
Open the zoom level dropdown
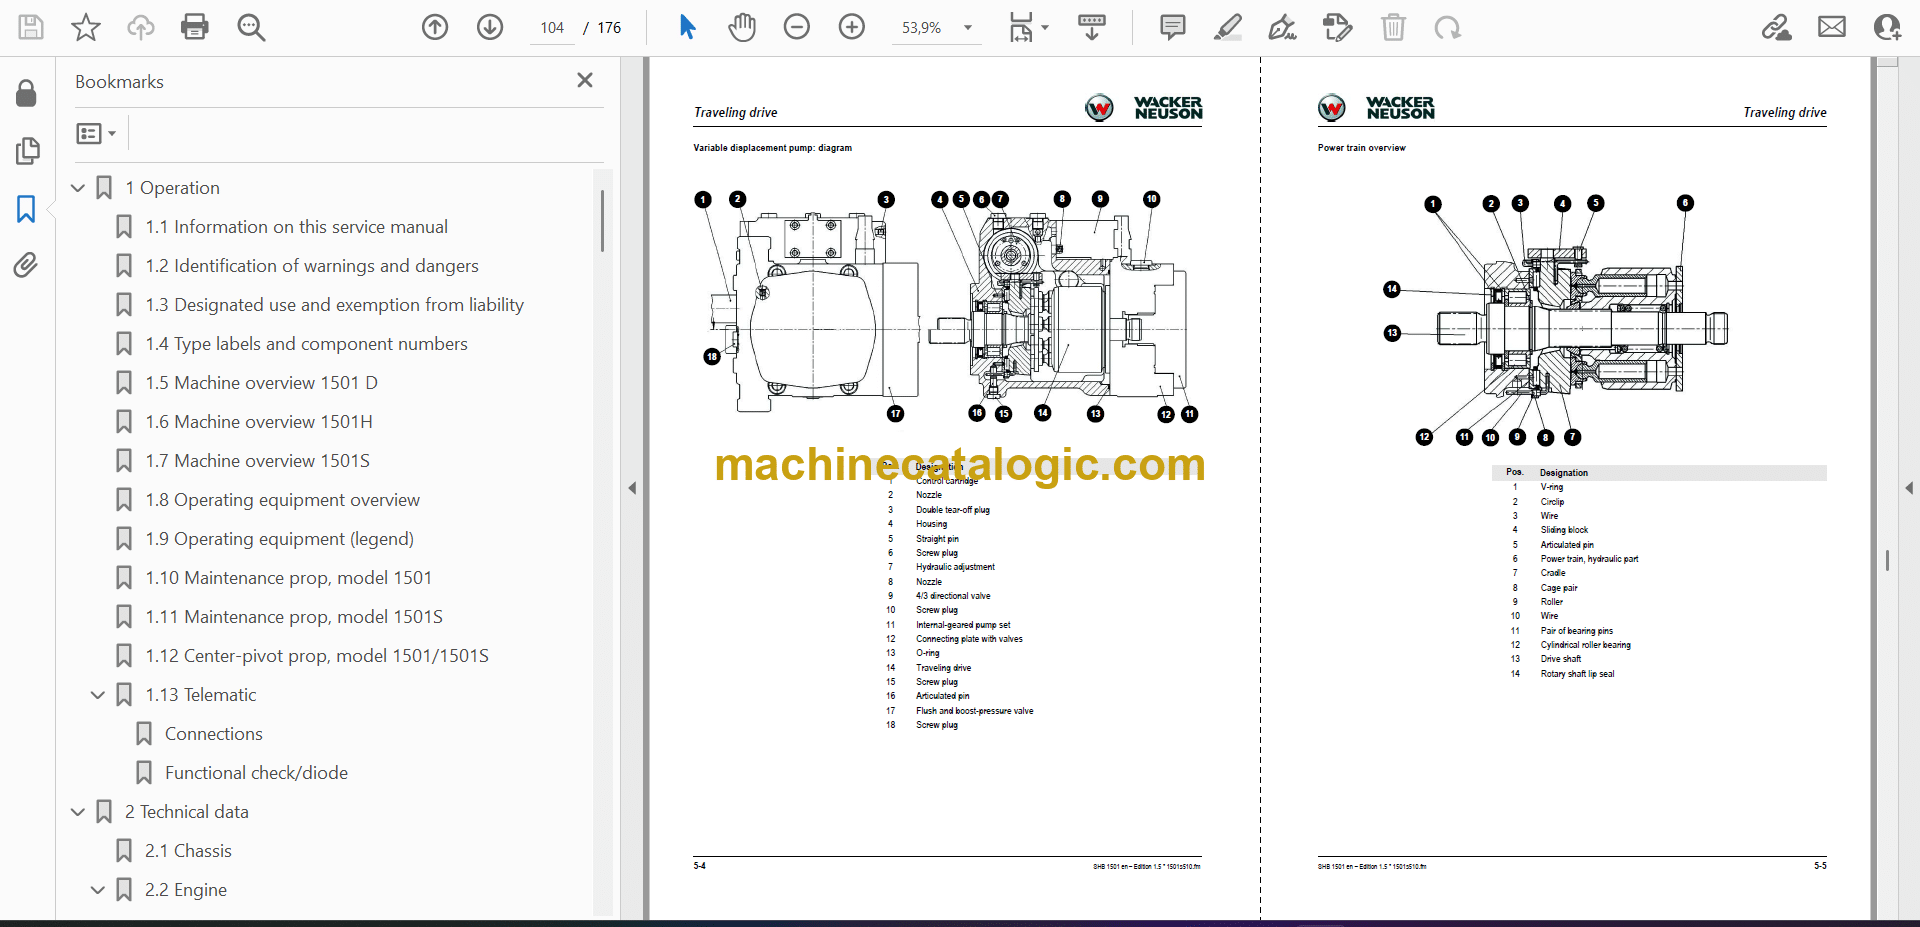pyautogui.click(x=967, y=28)
